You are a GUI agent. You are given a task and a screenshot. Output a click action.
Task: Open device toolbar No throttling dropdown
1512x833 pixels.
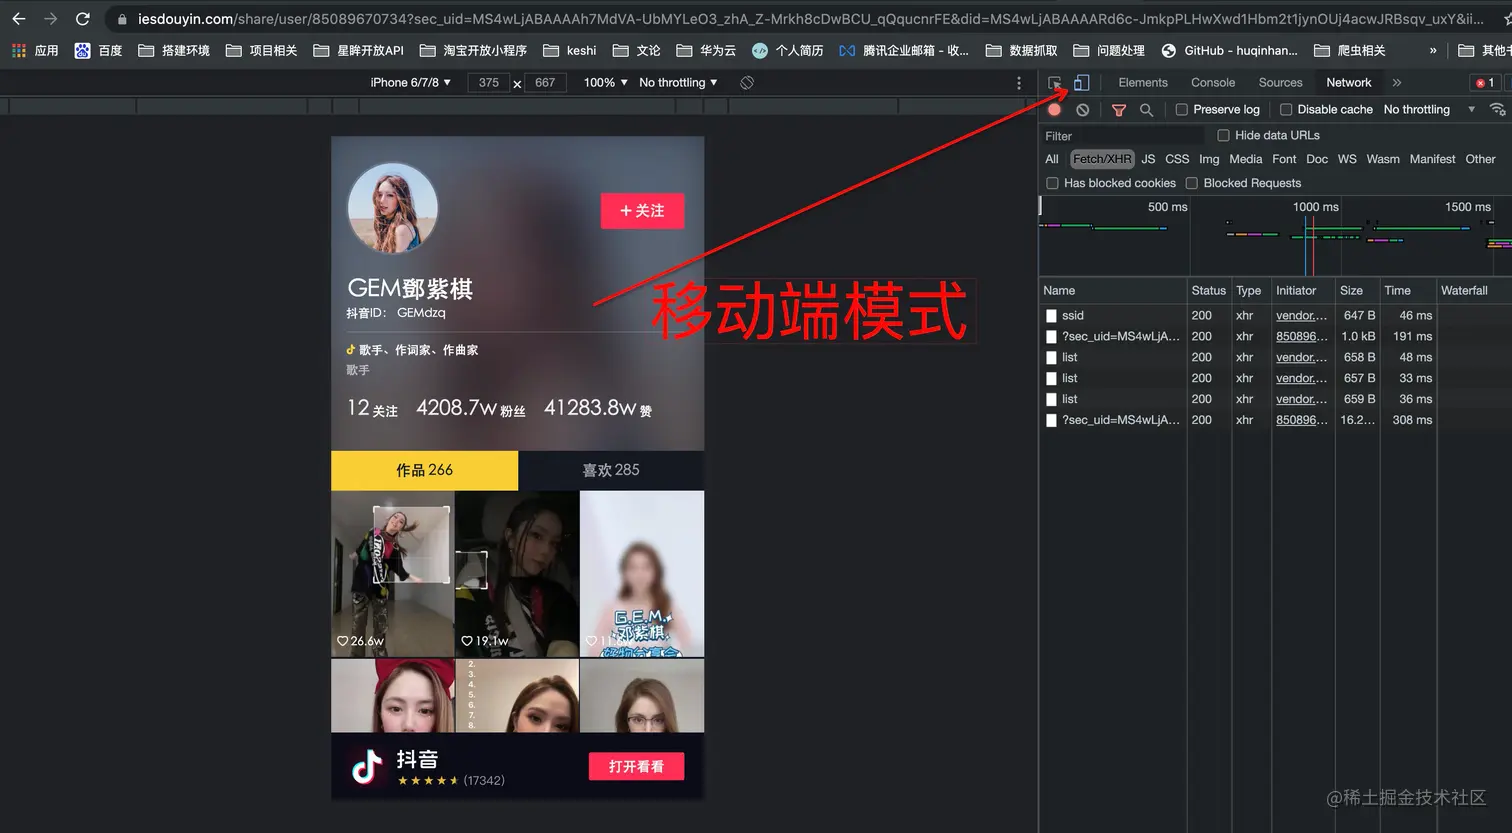[x=678, y=83]
